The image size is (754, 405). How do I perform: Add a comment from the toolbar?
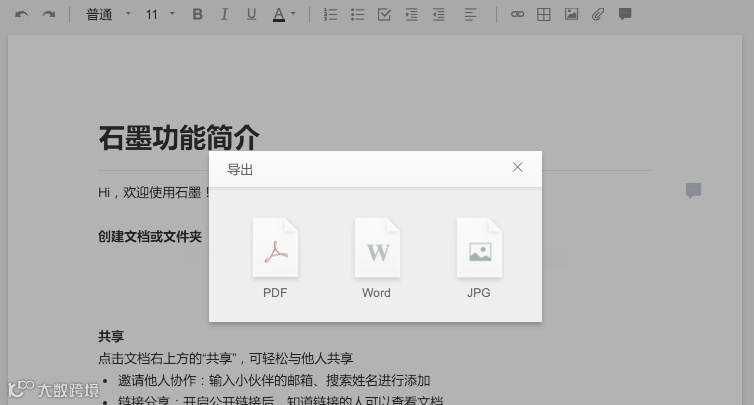point(625,14)
